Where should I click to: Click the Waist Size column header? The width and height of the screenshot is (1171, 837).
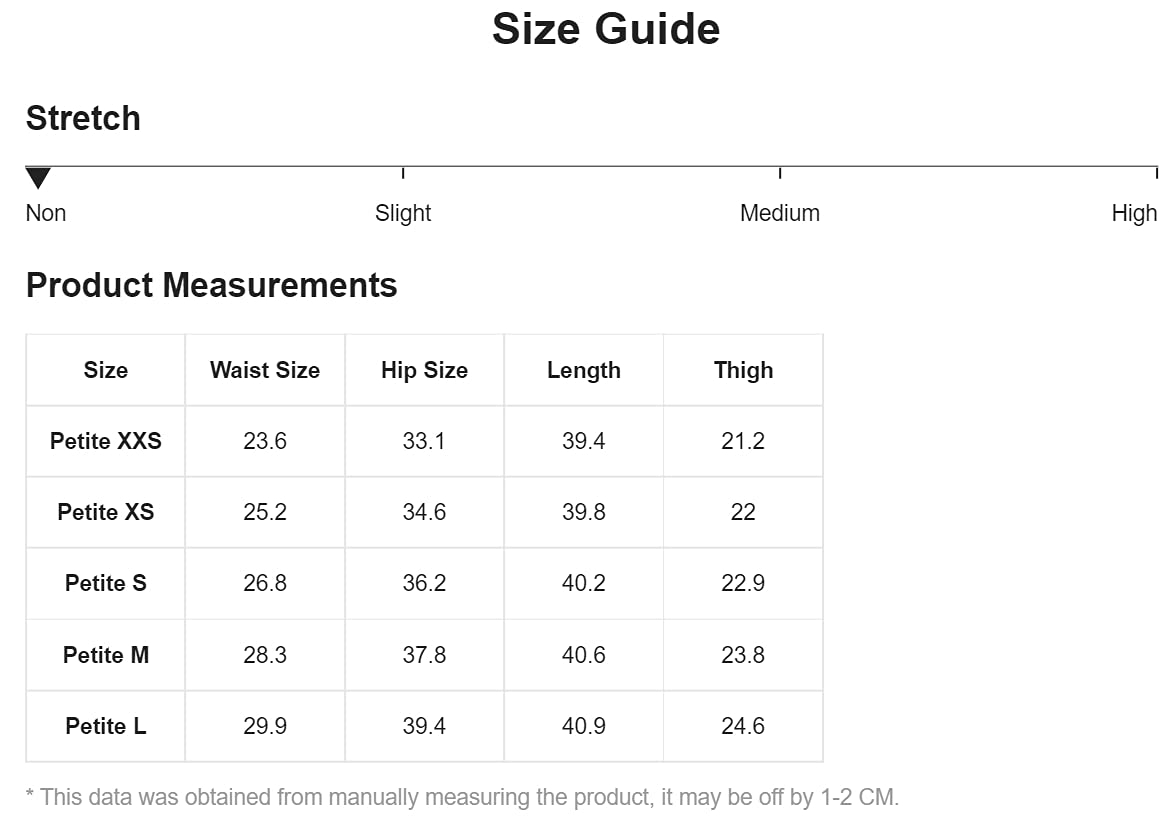(265, 370)
